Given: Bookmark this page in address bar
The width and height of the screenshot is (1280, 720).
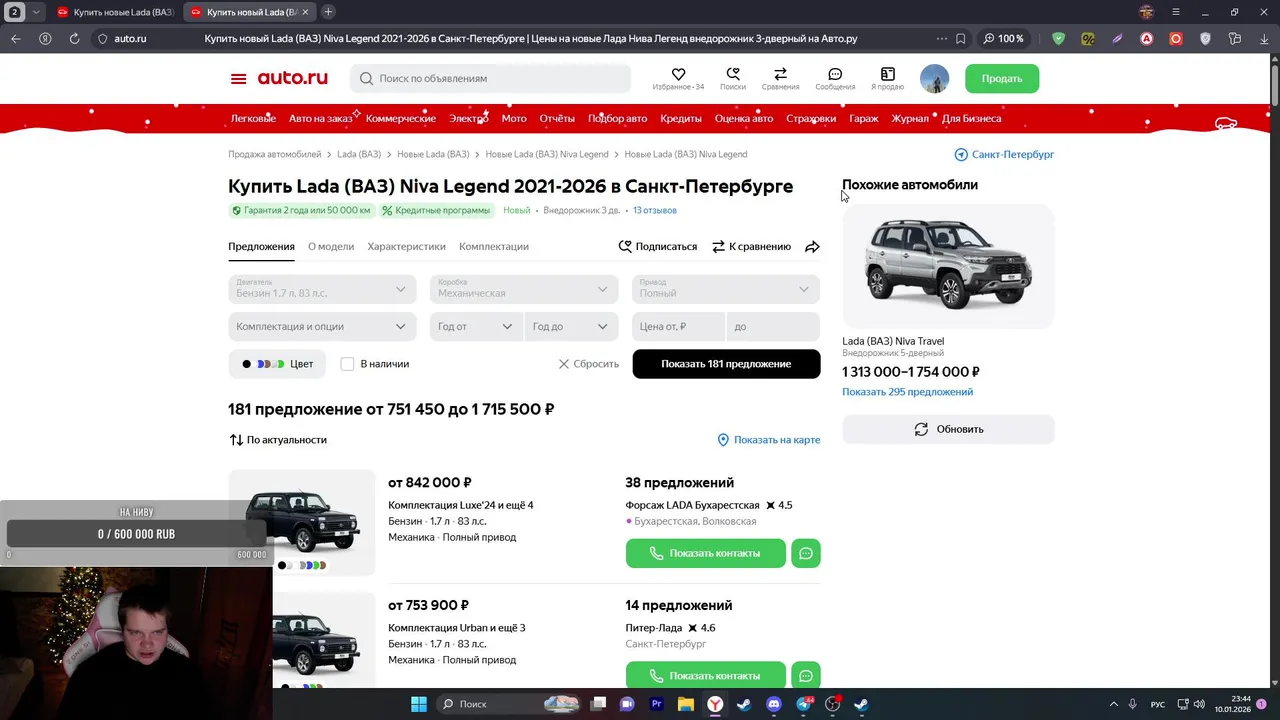Looking at the screenshot, I should coord(960,39).
